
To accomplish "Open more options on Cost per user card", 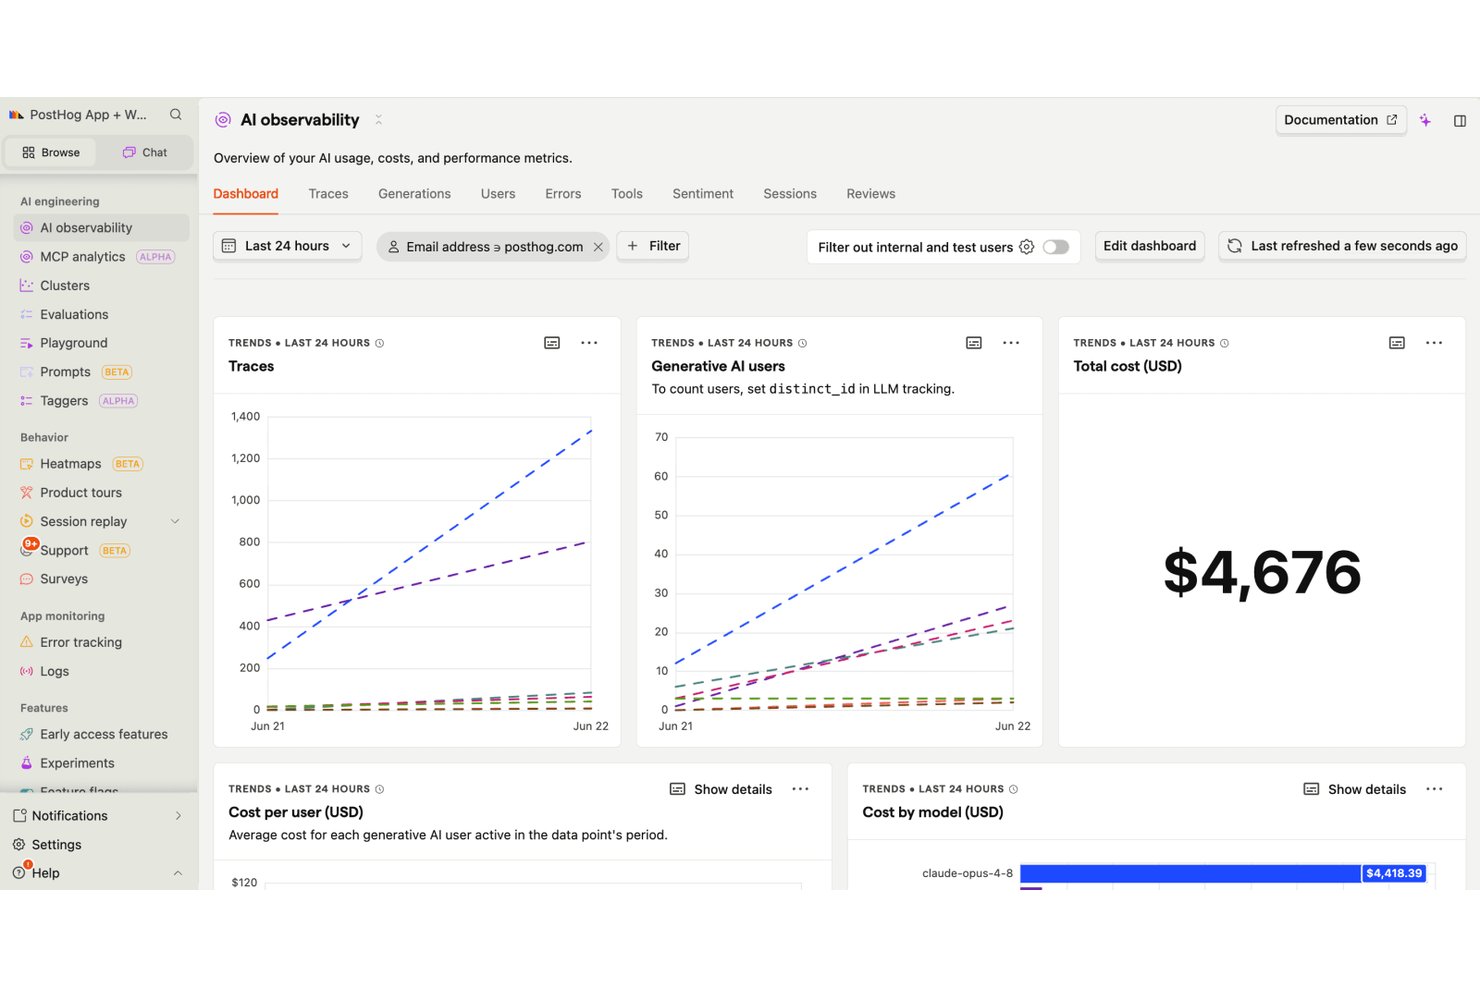I will click(800, 789).
